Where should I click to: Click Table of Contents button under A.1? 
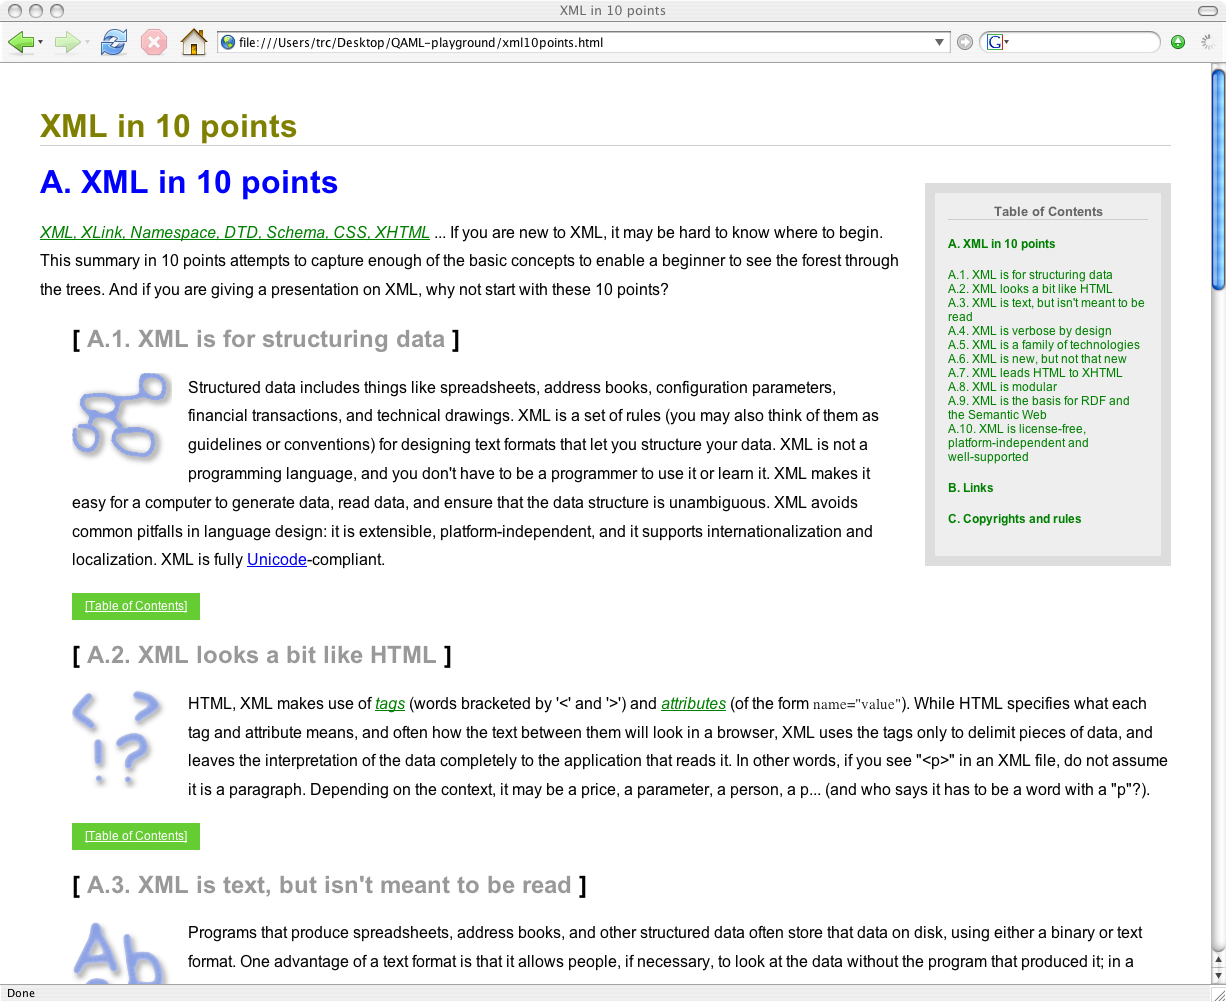pyautogui.click(x=136, y=606)
